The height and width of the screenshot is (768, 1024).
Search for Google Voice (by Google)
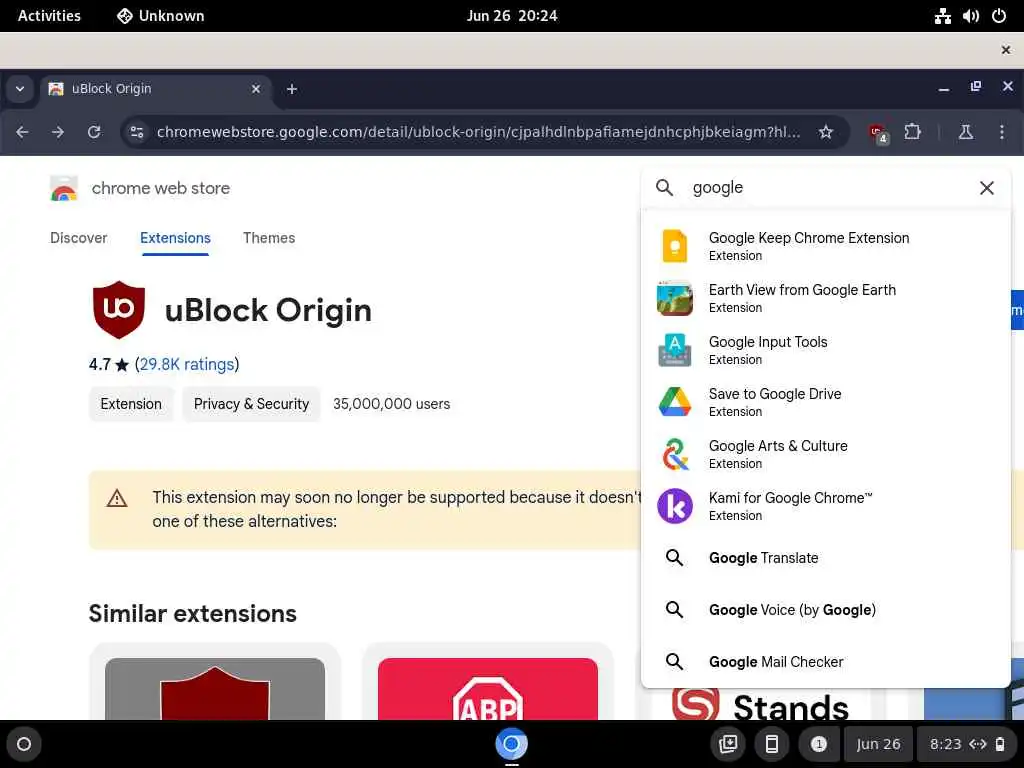826,610
